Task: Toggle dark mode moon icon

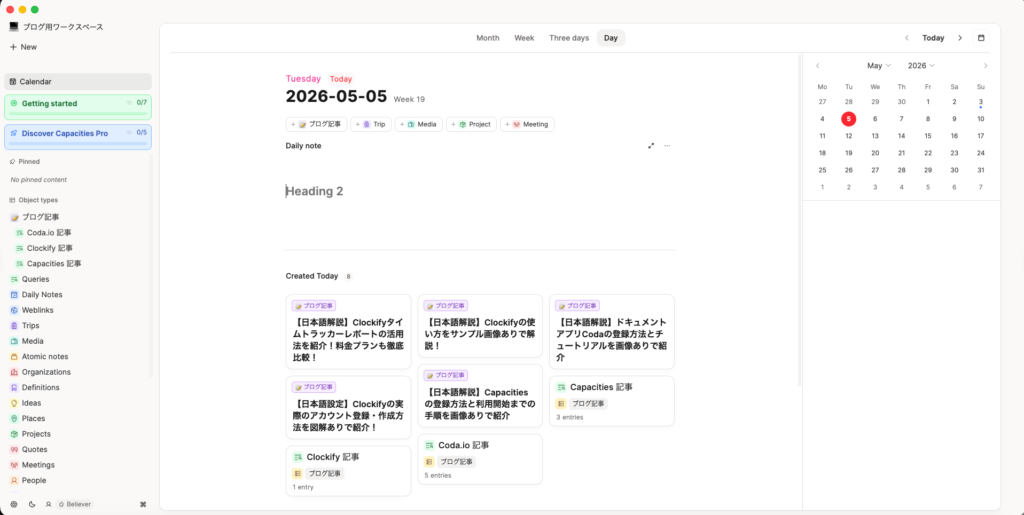Action: [32, 504]
